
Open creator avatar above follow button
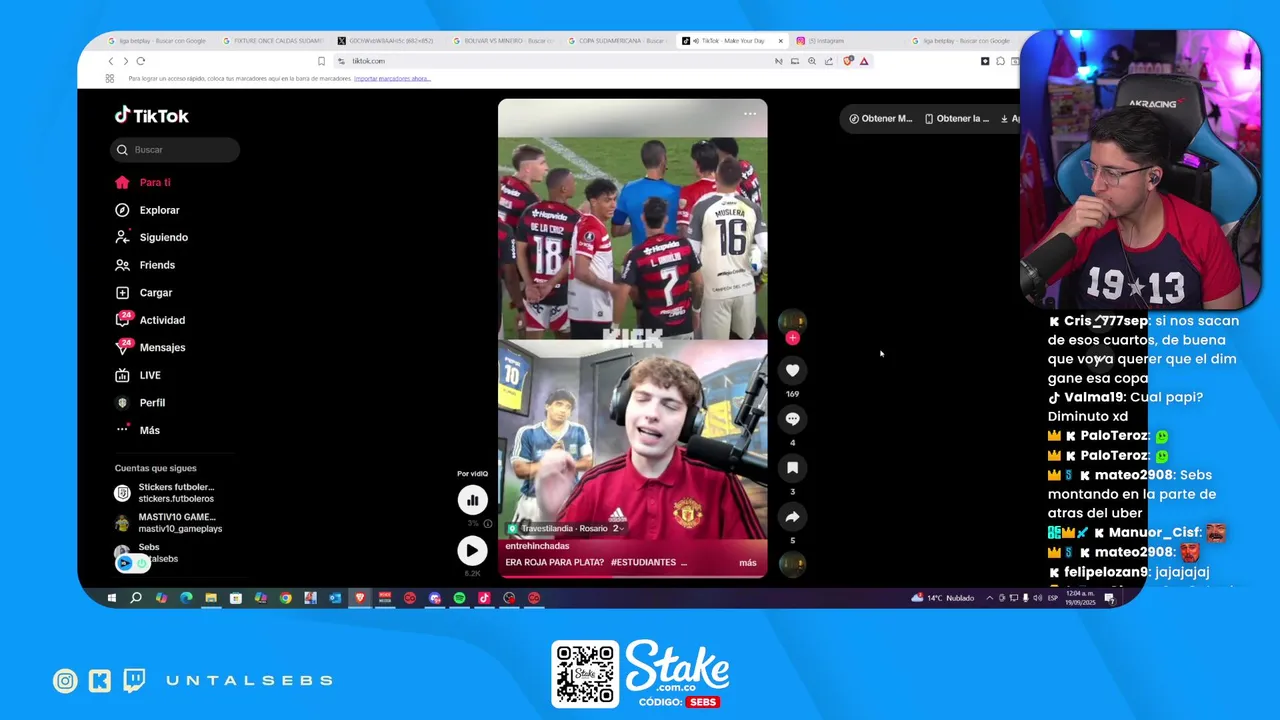792,321
